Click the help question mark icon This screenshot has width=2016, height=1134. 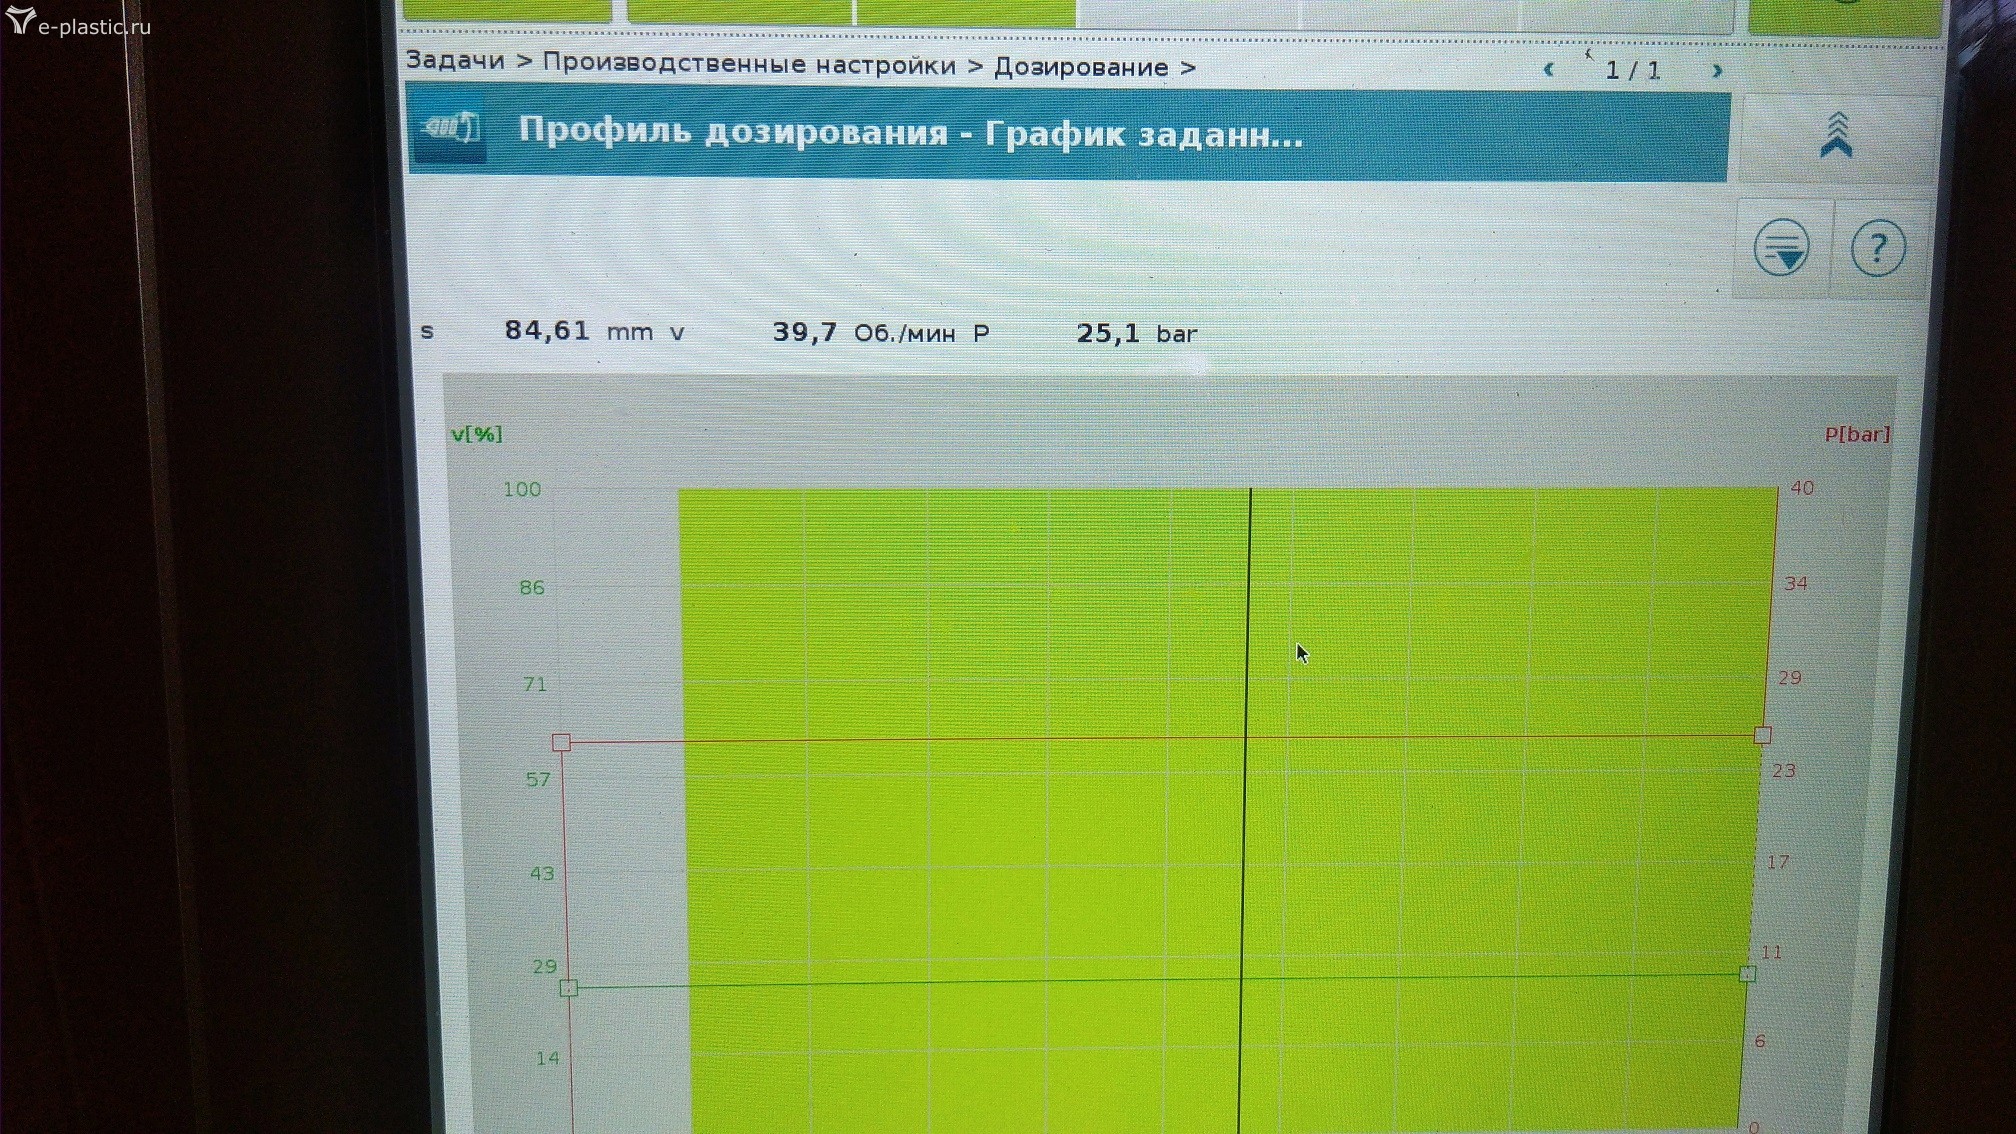(1877, 248)
